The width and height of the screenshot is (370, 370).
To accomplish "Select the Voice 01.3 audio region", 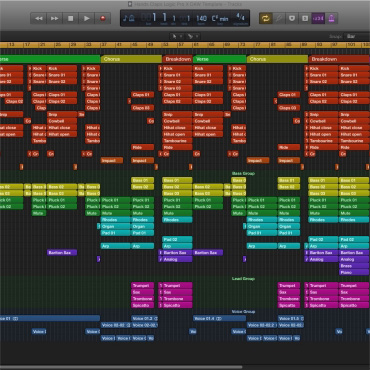I will [144, 318].
